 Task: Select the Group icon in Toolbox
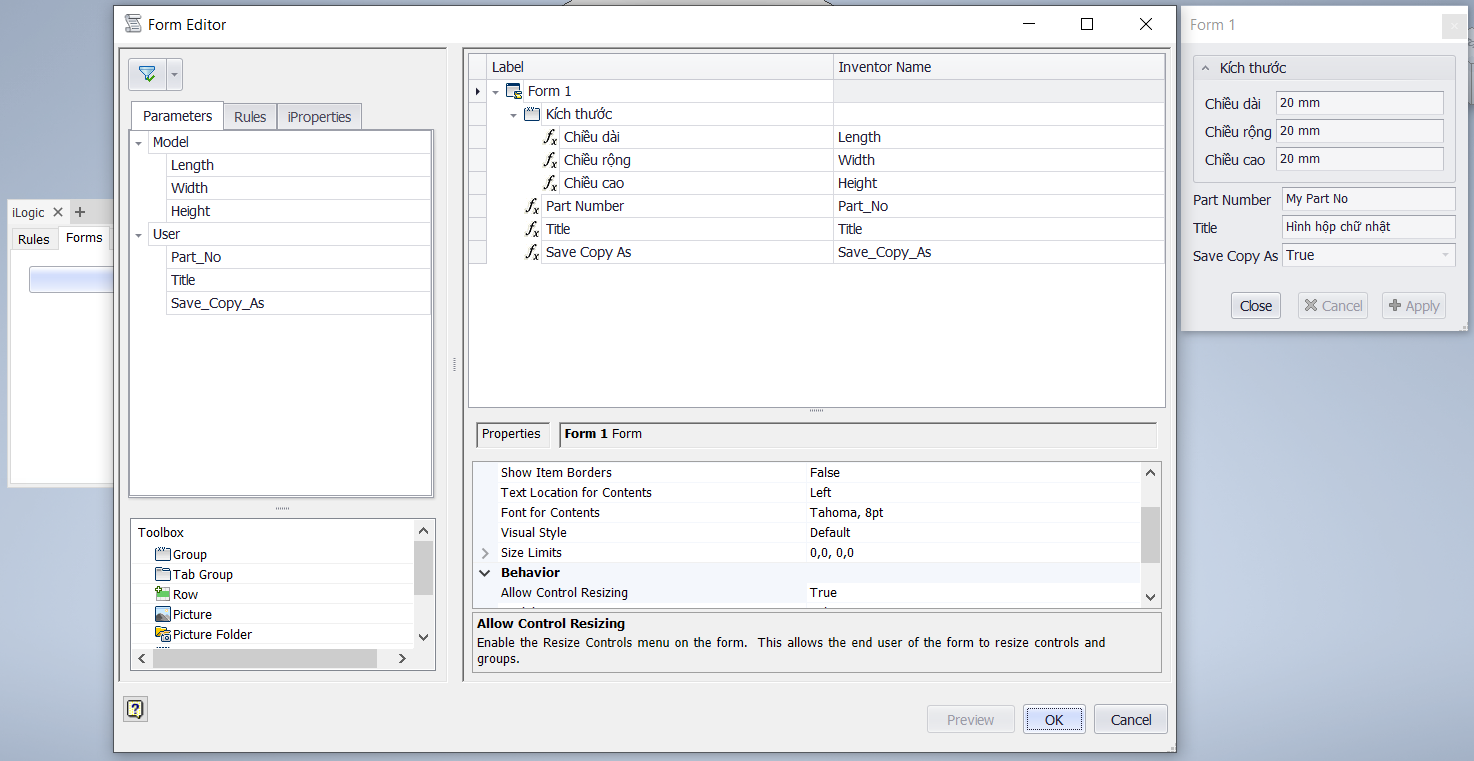pos(163,555)
